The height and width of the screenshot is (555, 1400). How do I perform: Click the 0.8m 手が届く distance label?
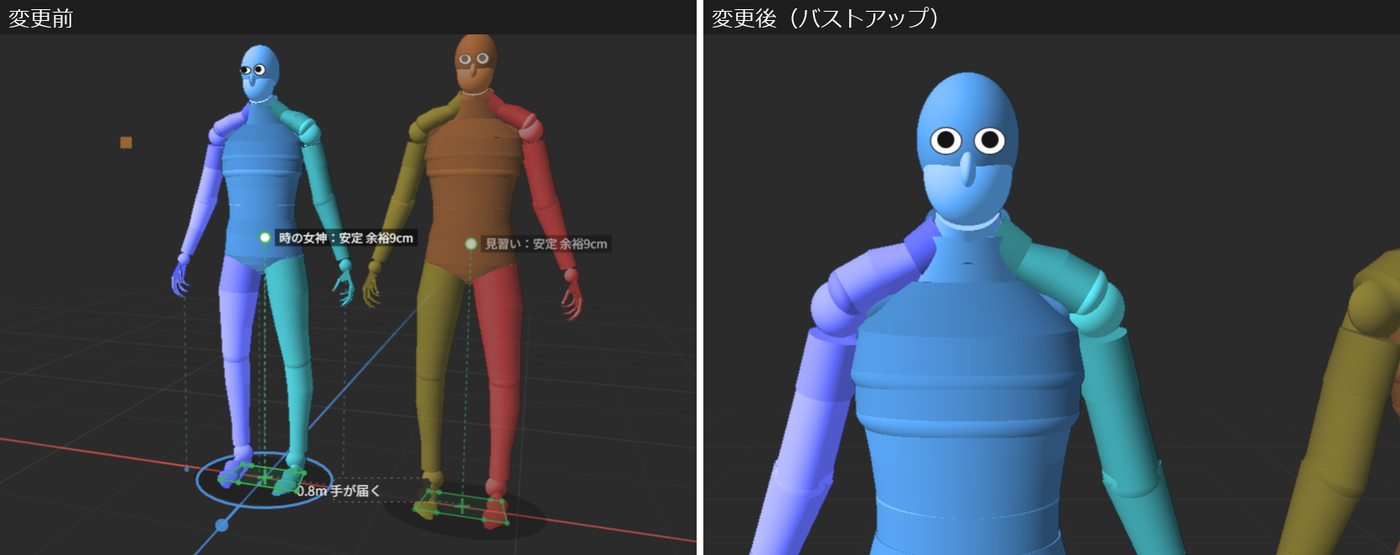[x=339, y=491]
